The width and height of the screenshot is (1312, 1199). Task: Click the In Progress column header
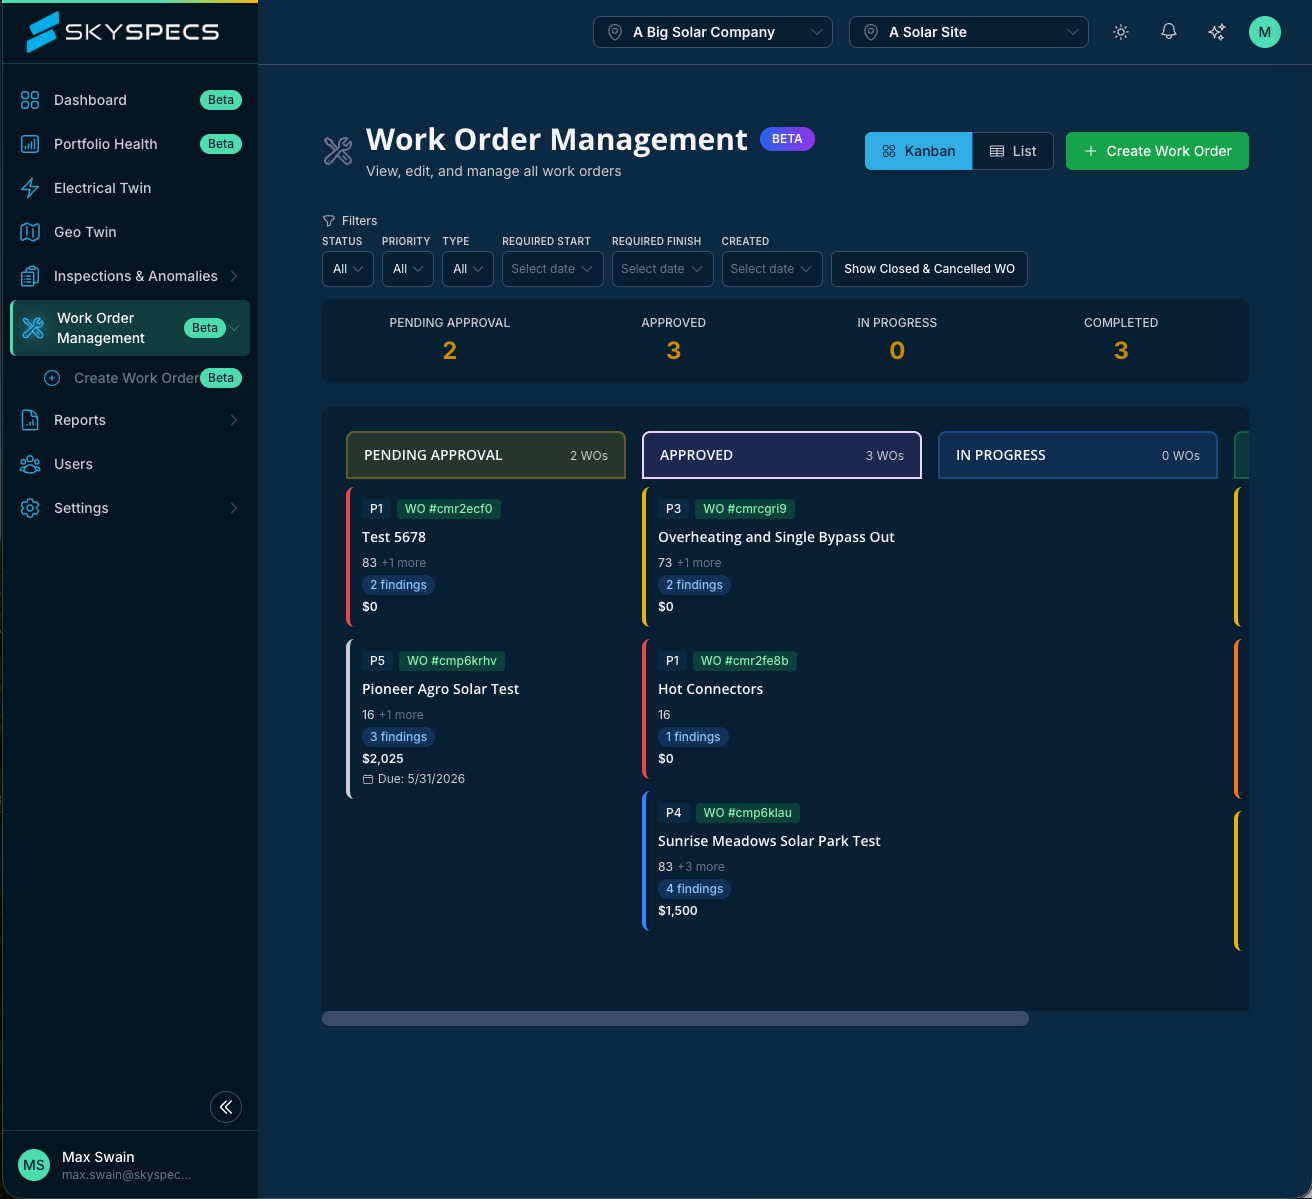click(1078, 455)
